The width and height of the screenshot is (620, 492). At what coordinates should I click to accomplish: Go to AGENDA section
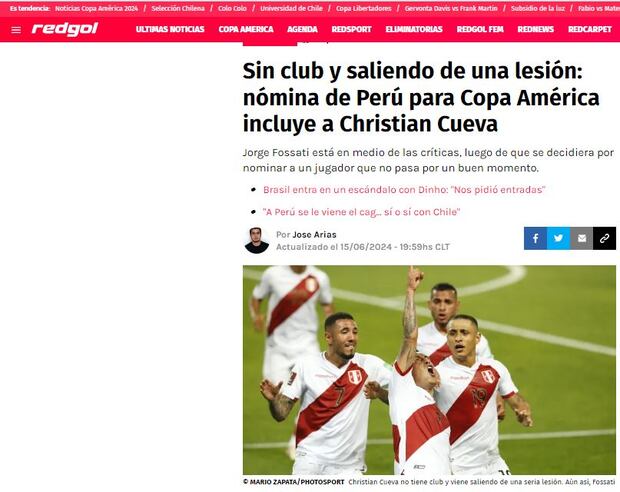[302, 29]
